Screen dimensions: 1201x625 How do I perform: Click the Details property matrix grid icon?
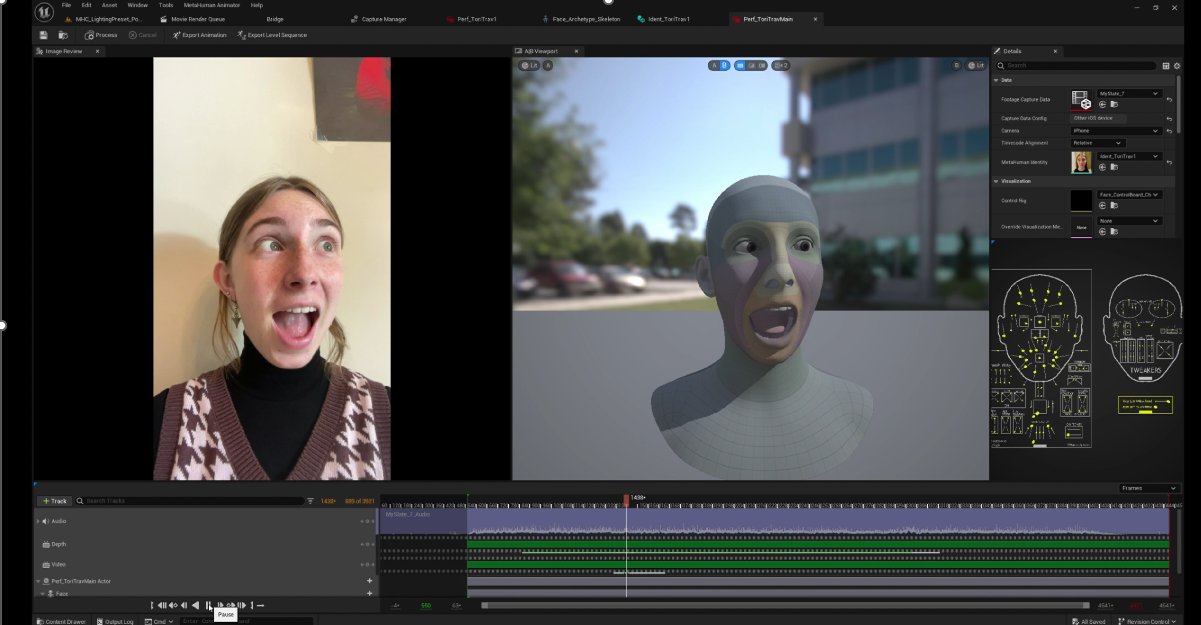tap(1166, 66)
